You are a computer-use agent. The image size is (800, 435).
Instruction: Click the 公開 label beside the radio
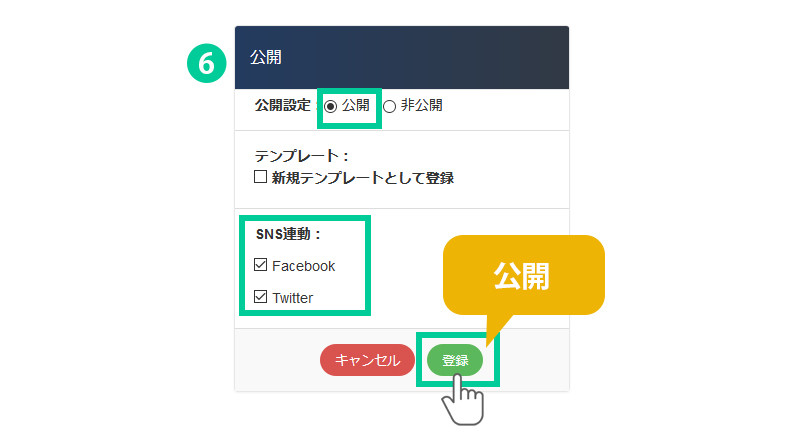[x=355, y=105]
